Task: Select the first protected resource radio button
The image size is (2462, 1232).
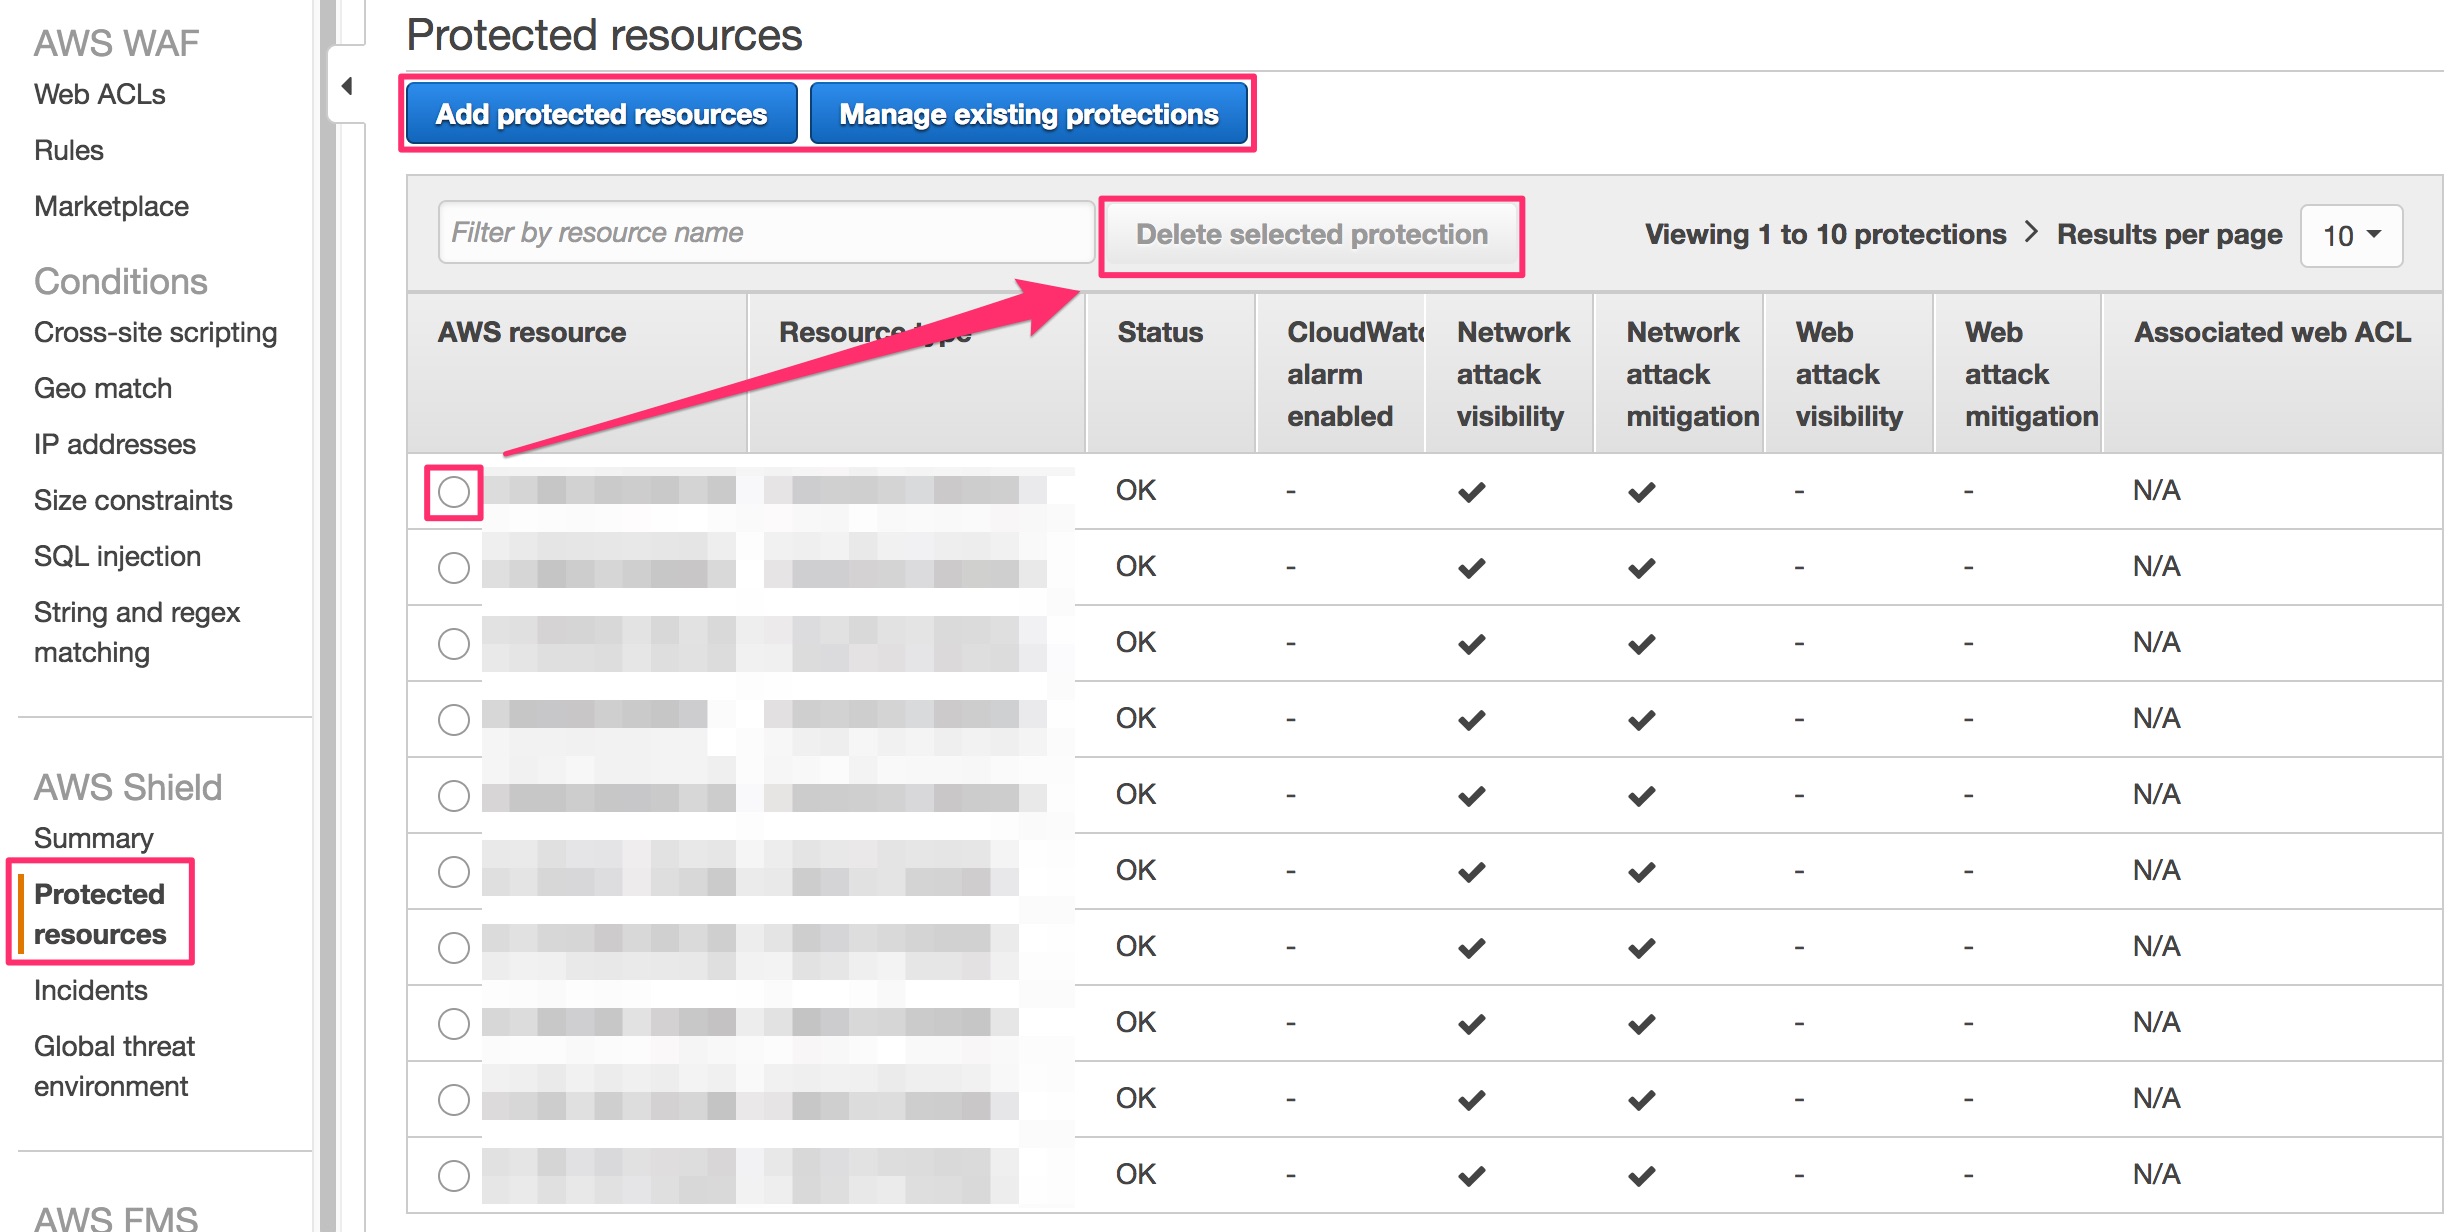Action: (455, 490)
